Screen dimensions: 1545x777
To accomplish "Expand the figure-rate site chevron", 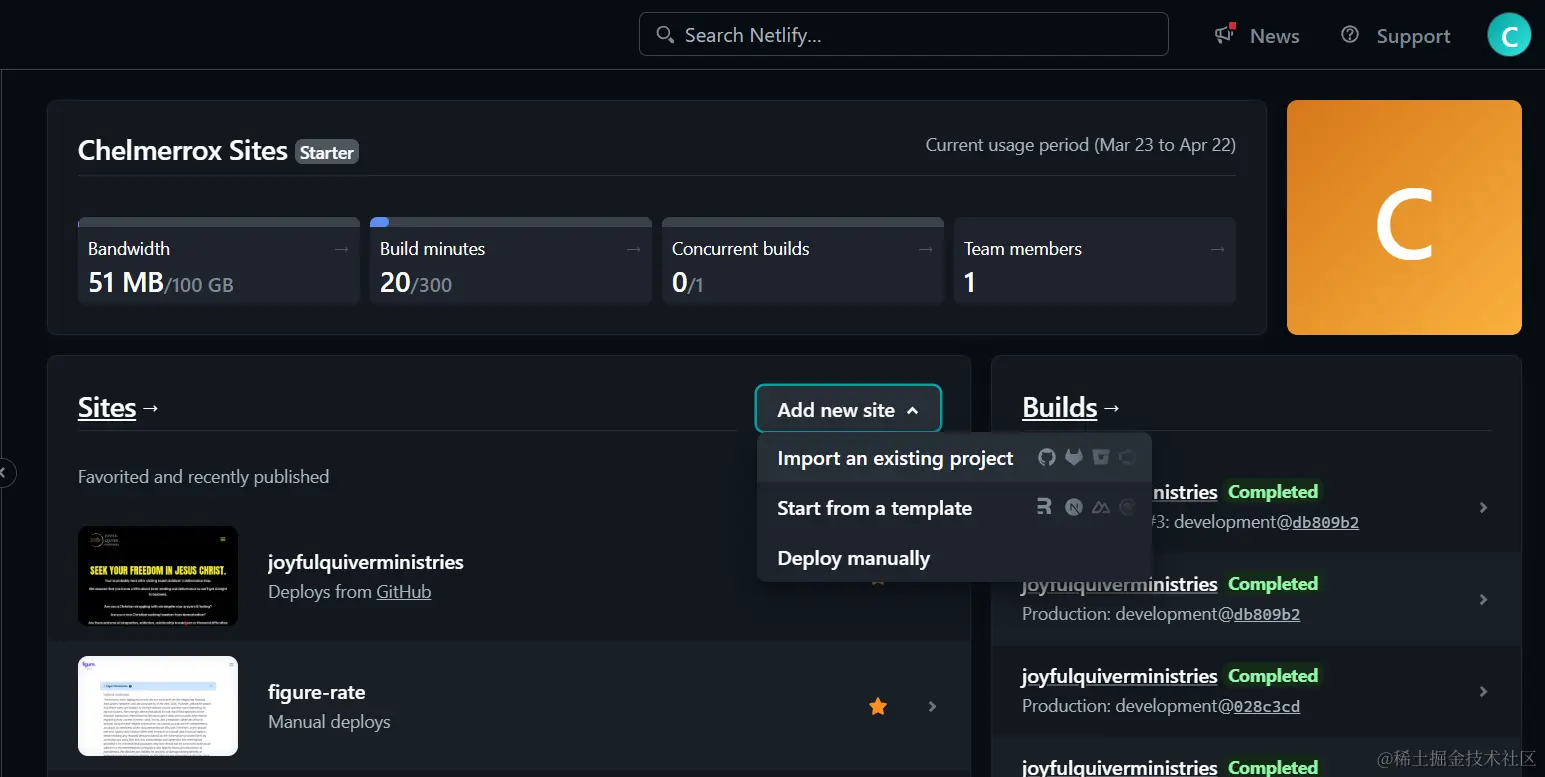I will (x=932, y=707).
